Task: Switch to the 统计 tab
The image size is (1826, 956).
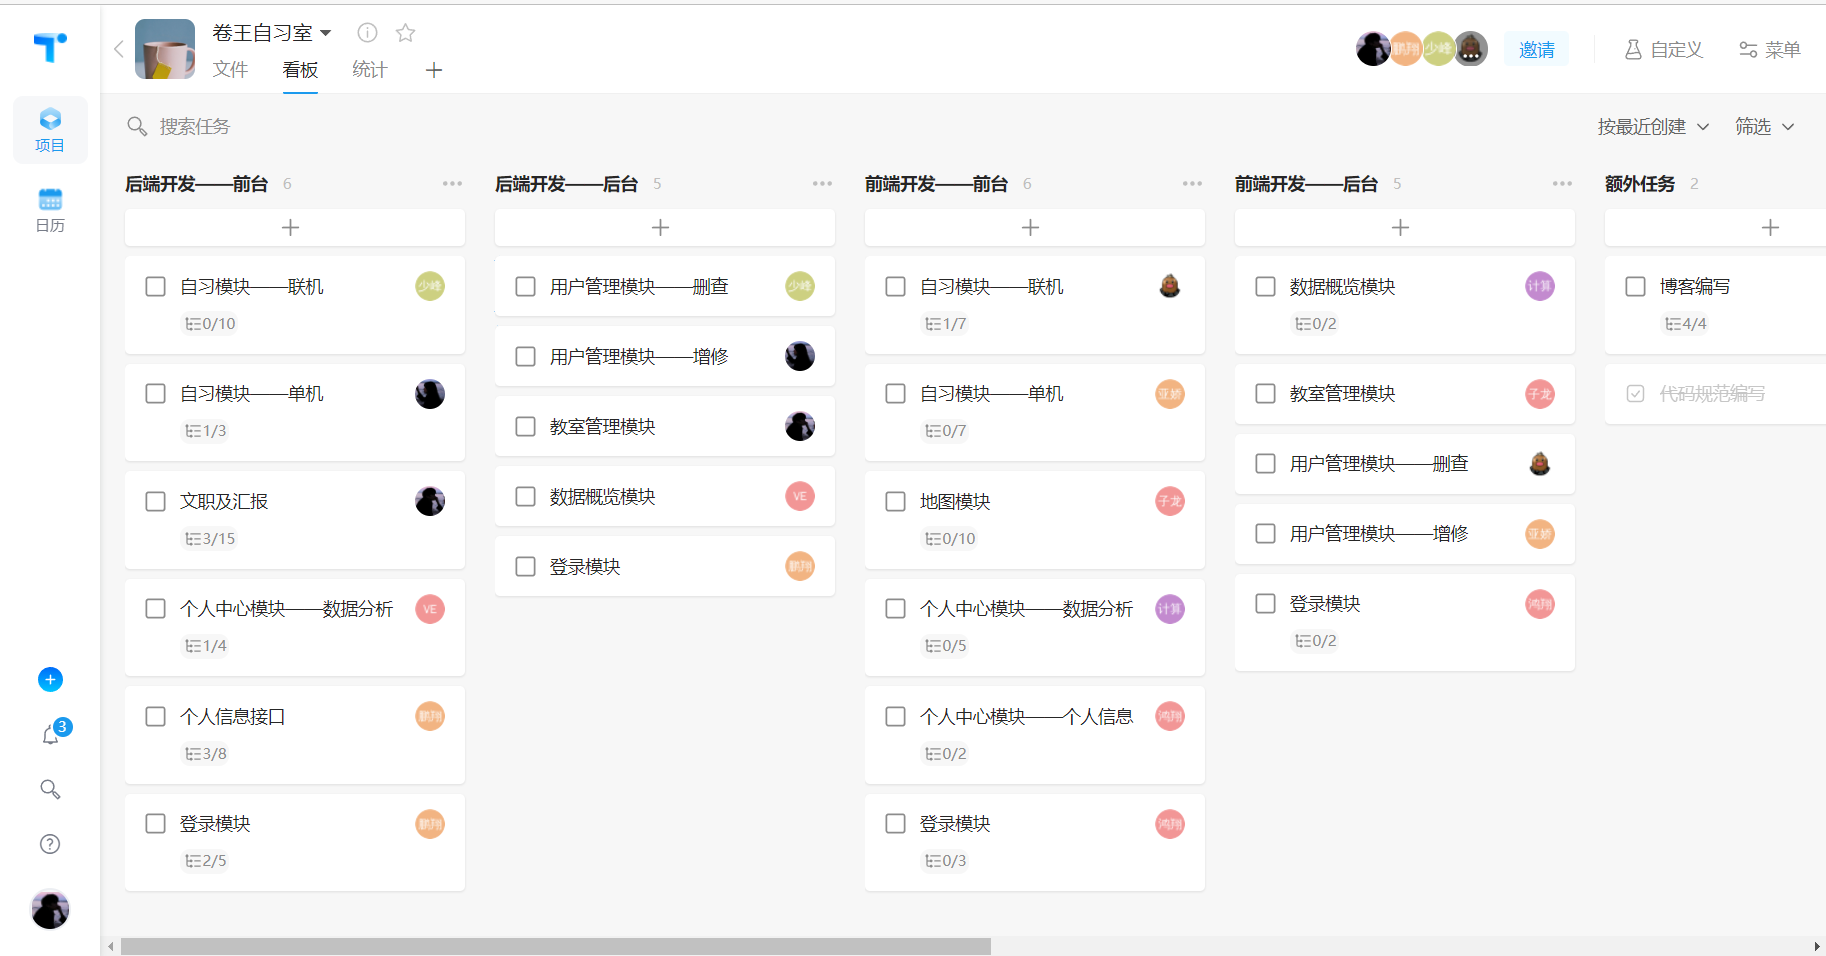Action: 370,70
